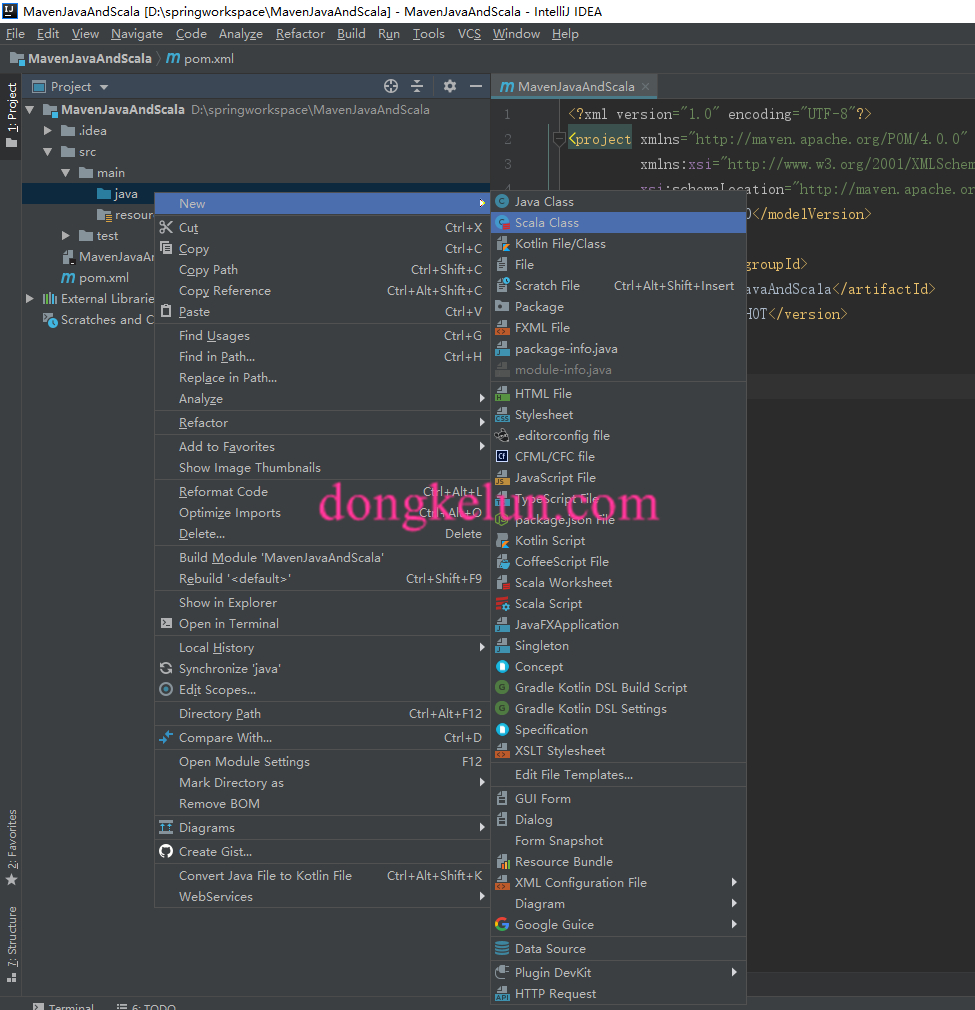
Task: Open Project panel settings gear
Action: coord(450,86)
